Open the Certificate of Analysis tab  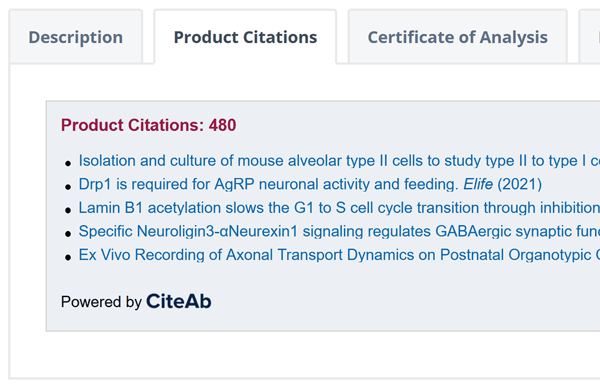coord(457,37)
